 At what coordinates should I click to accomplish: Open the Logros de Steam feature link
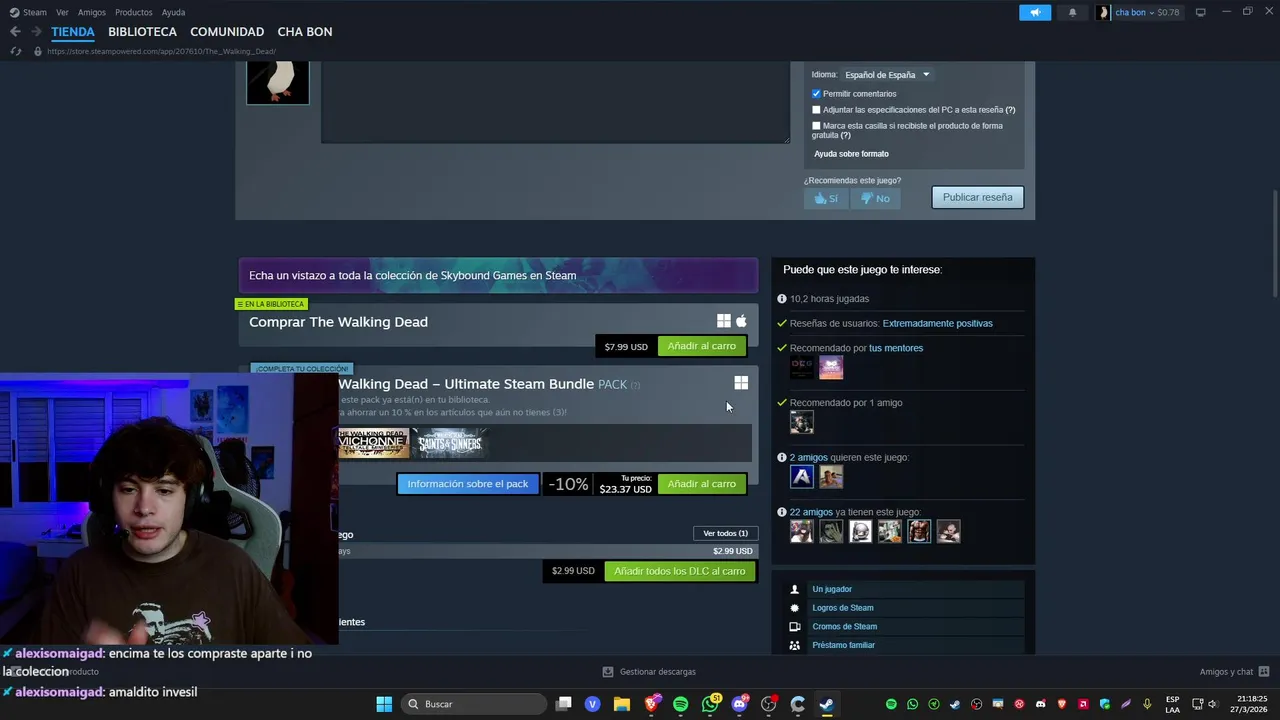[843, 608]
